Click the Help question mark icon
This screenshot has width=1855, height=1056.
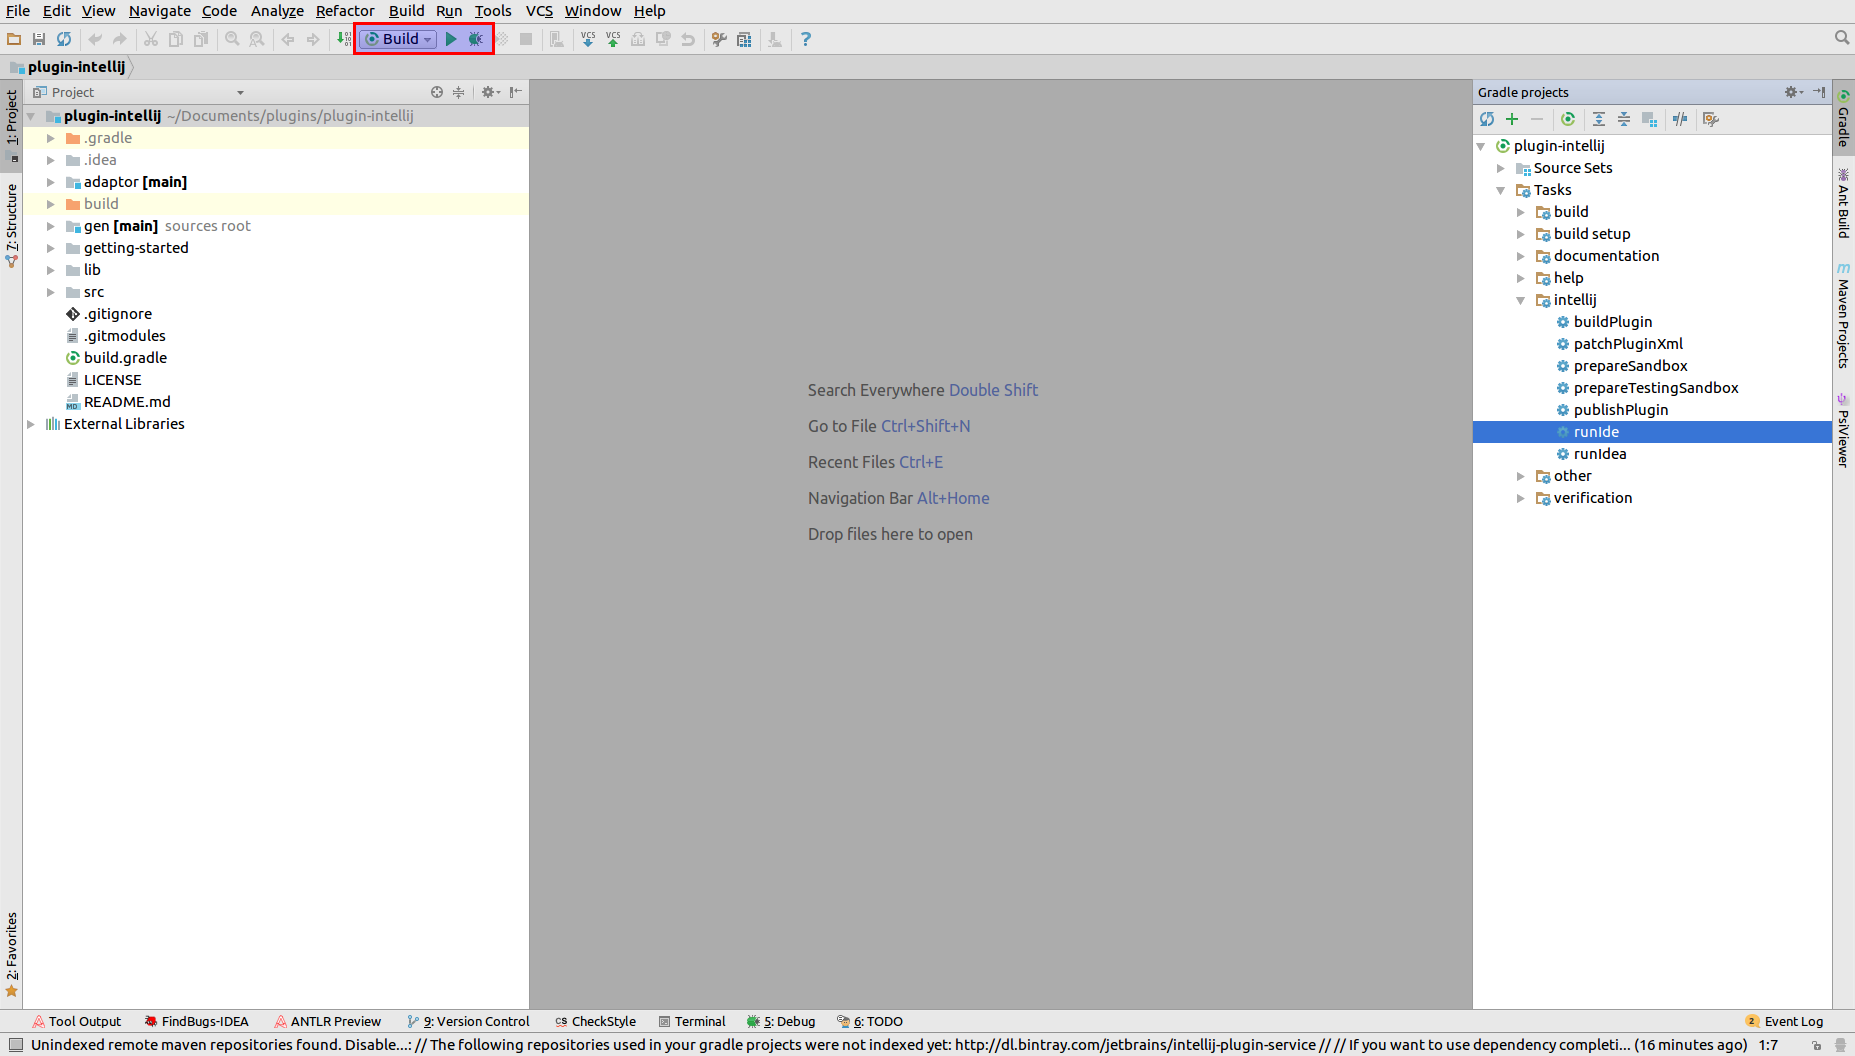(x=806, y=39)
